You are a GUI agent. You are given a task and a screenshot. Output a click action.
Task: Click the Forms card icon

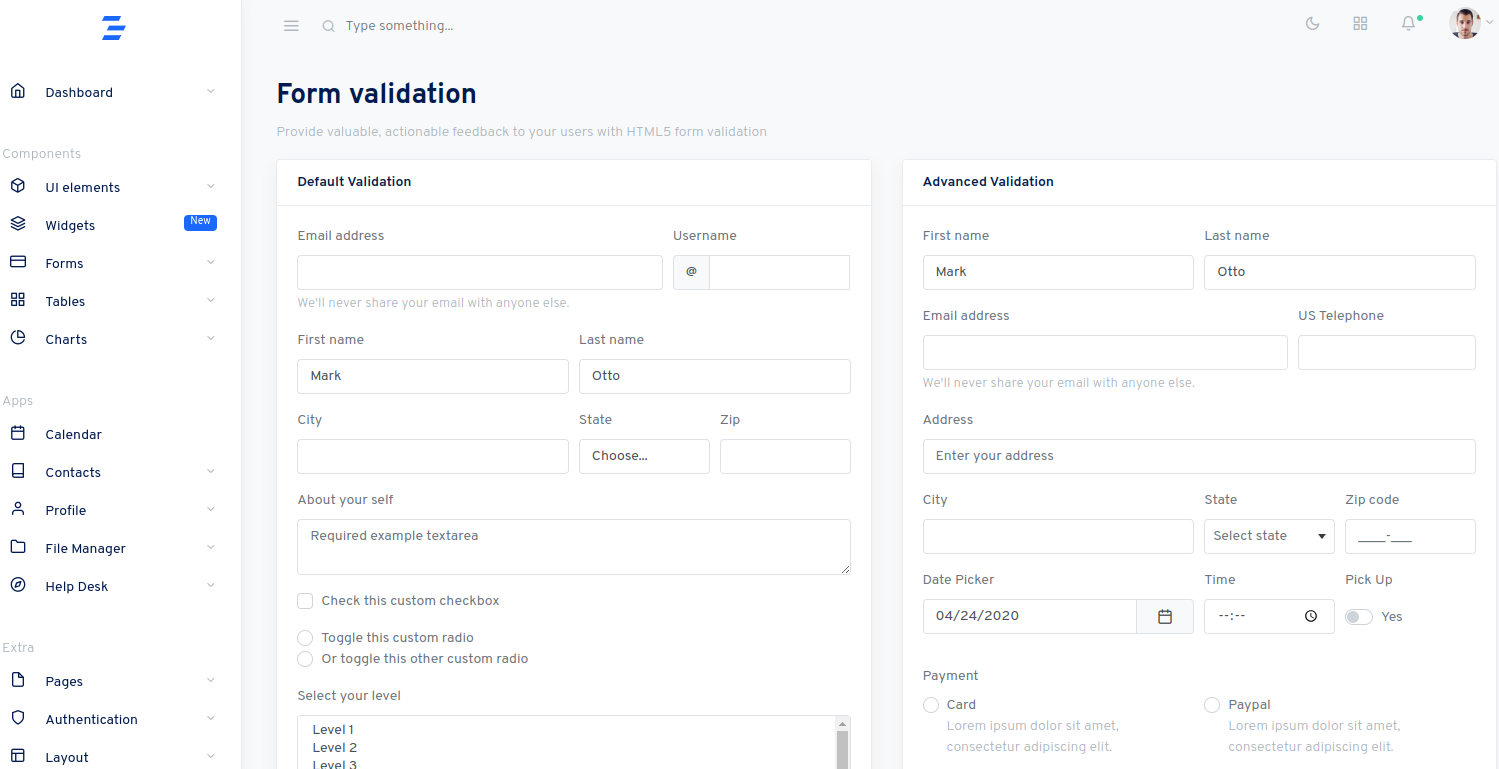point(17,262)
